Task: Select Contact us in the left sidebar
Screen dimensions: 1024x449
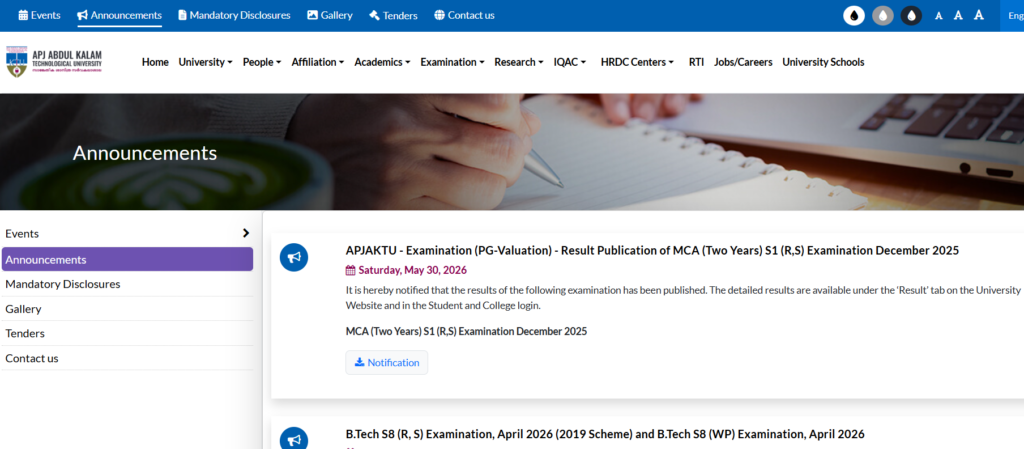Action: [x=127, y=358]
